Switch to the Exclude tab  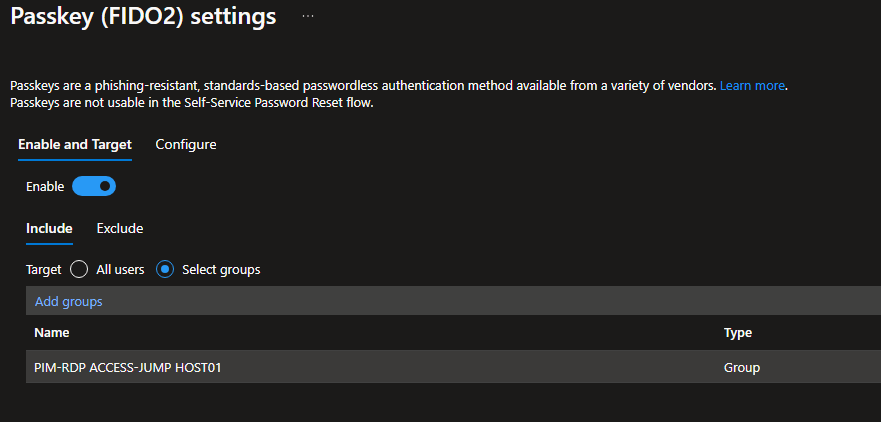pyautogui.click(x=120, y=229)
